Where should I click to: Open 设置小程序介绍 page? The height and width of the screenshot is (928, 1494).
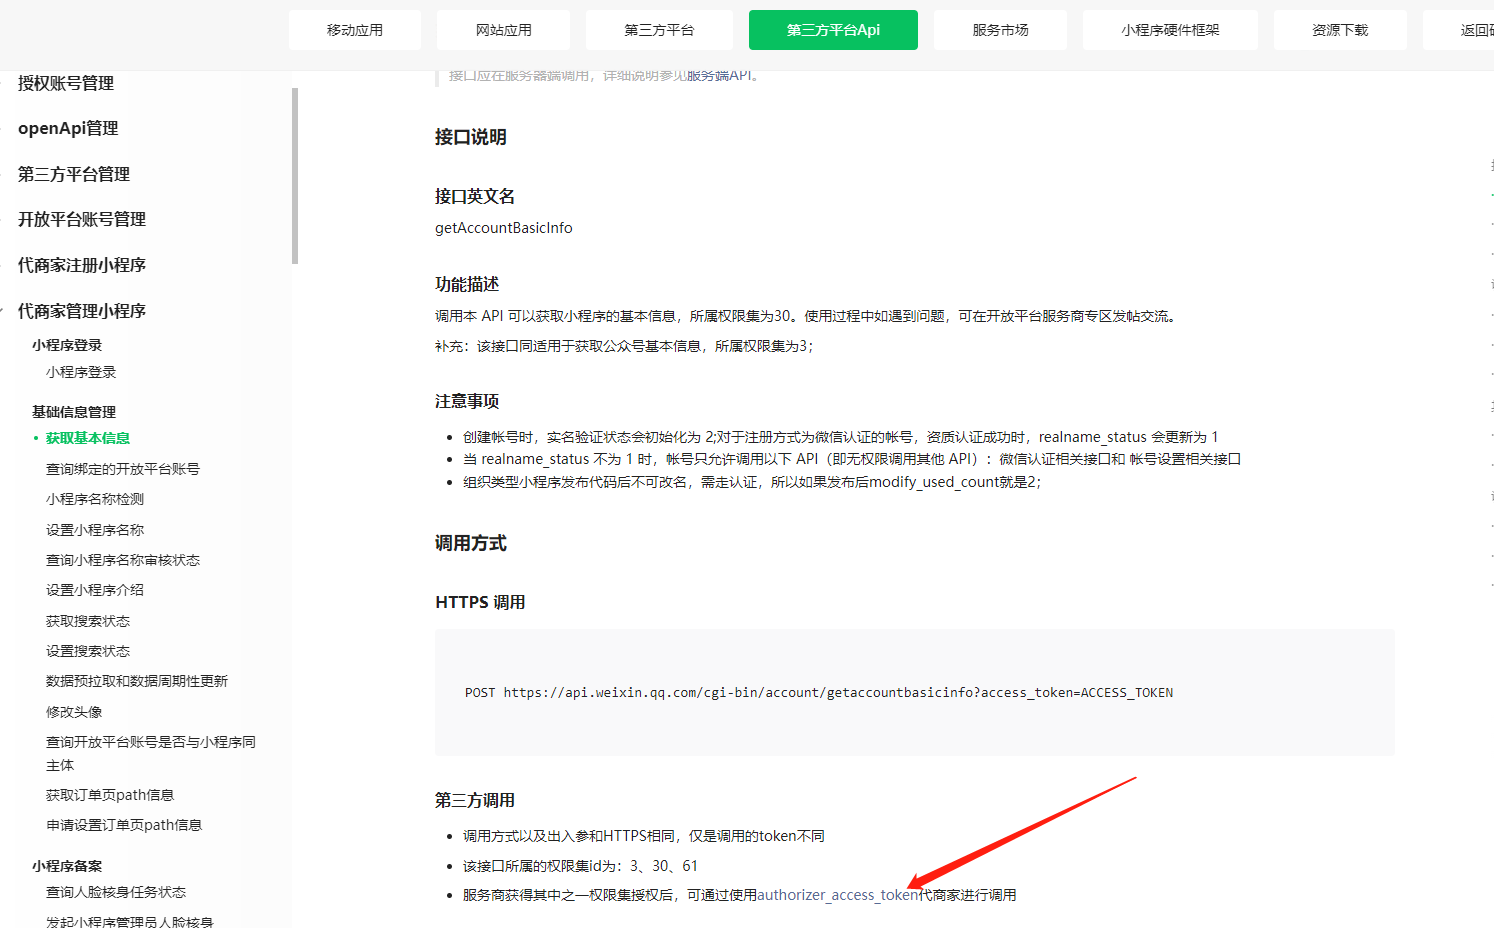click(95, 590)
